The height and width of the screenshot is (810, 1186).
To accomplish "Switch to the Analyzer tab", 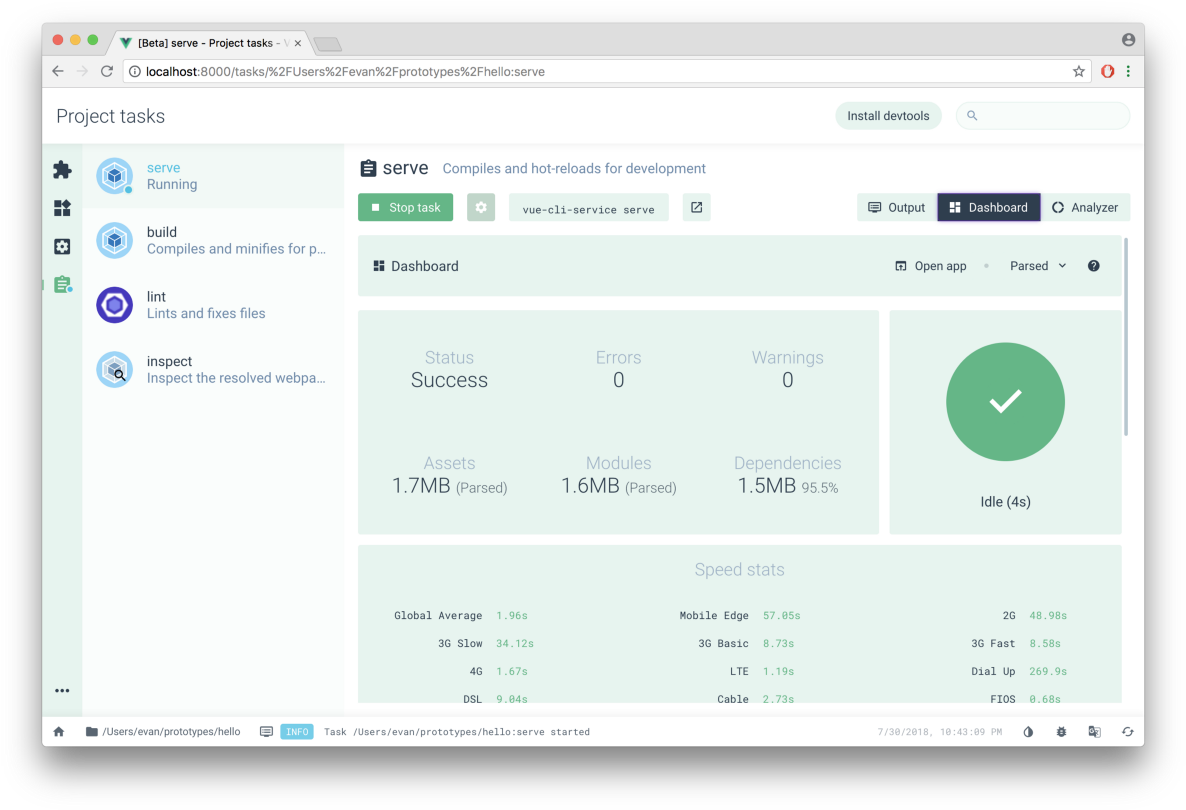I will [x=1086, y=207].
